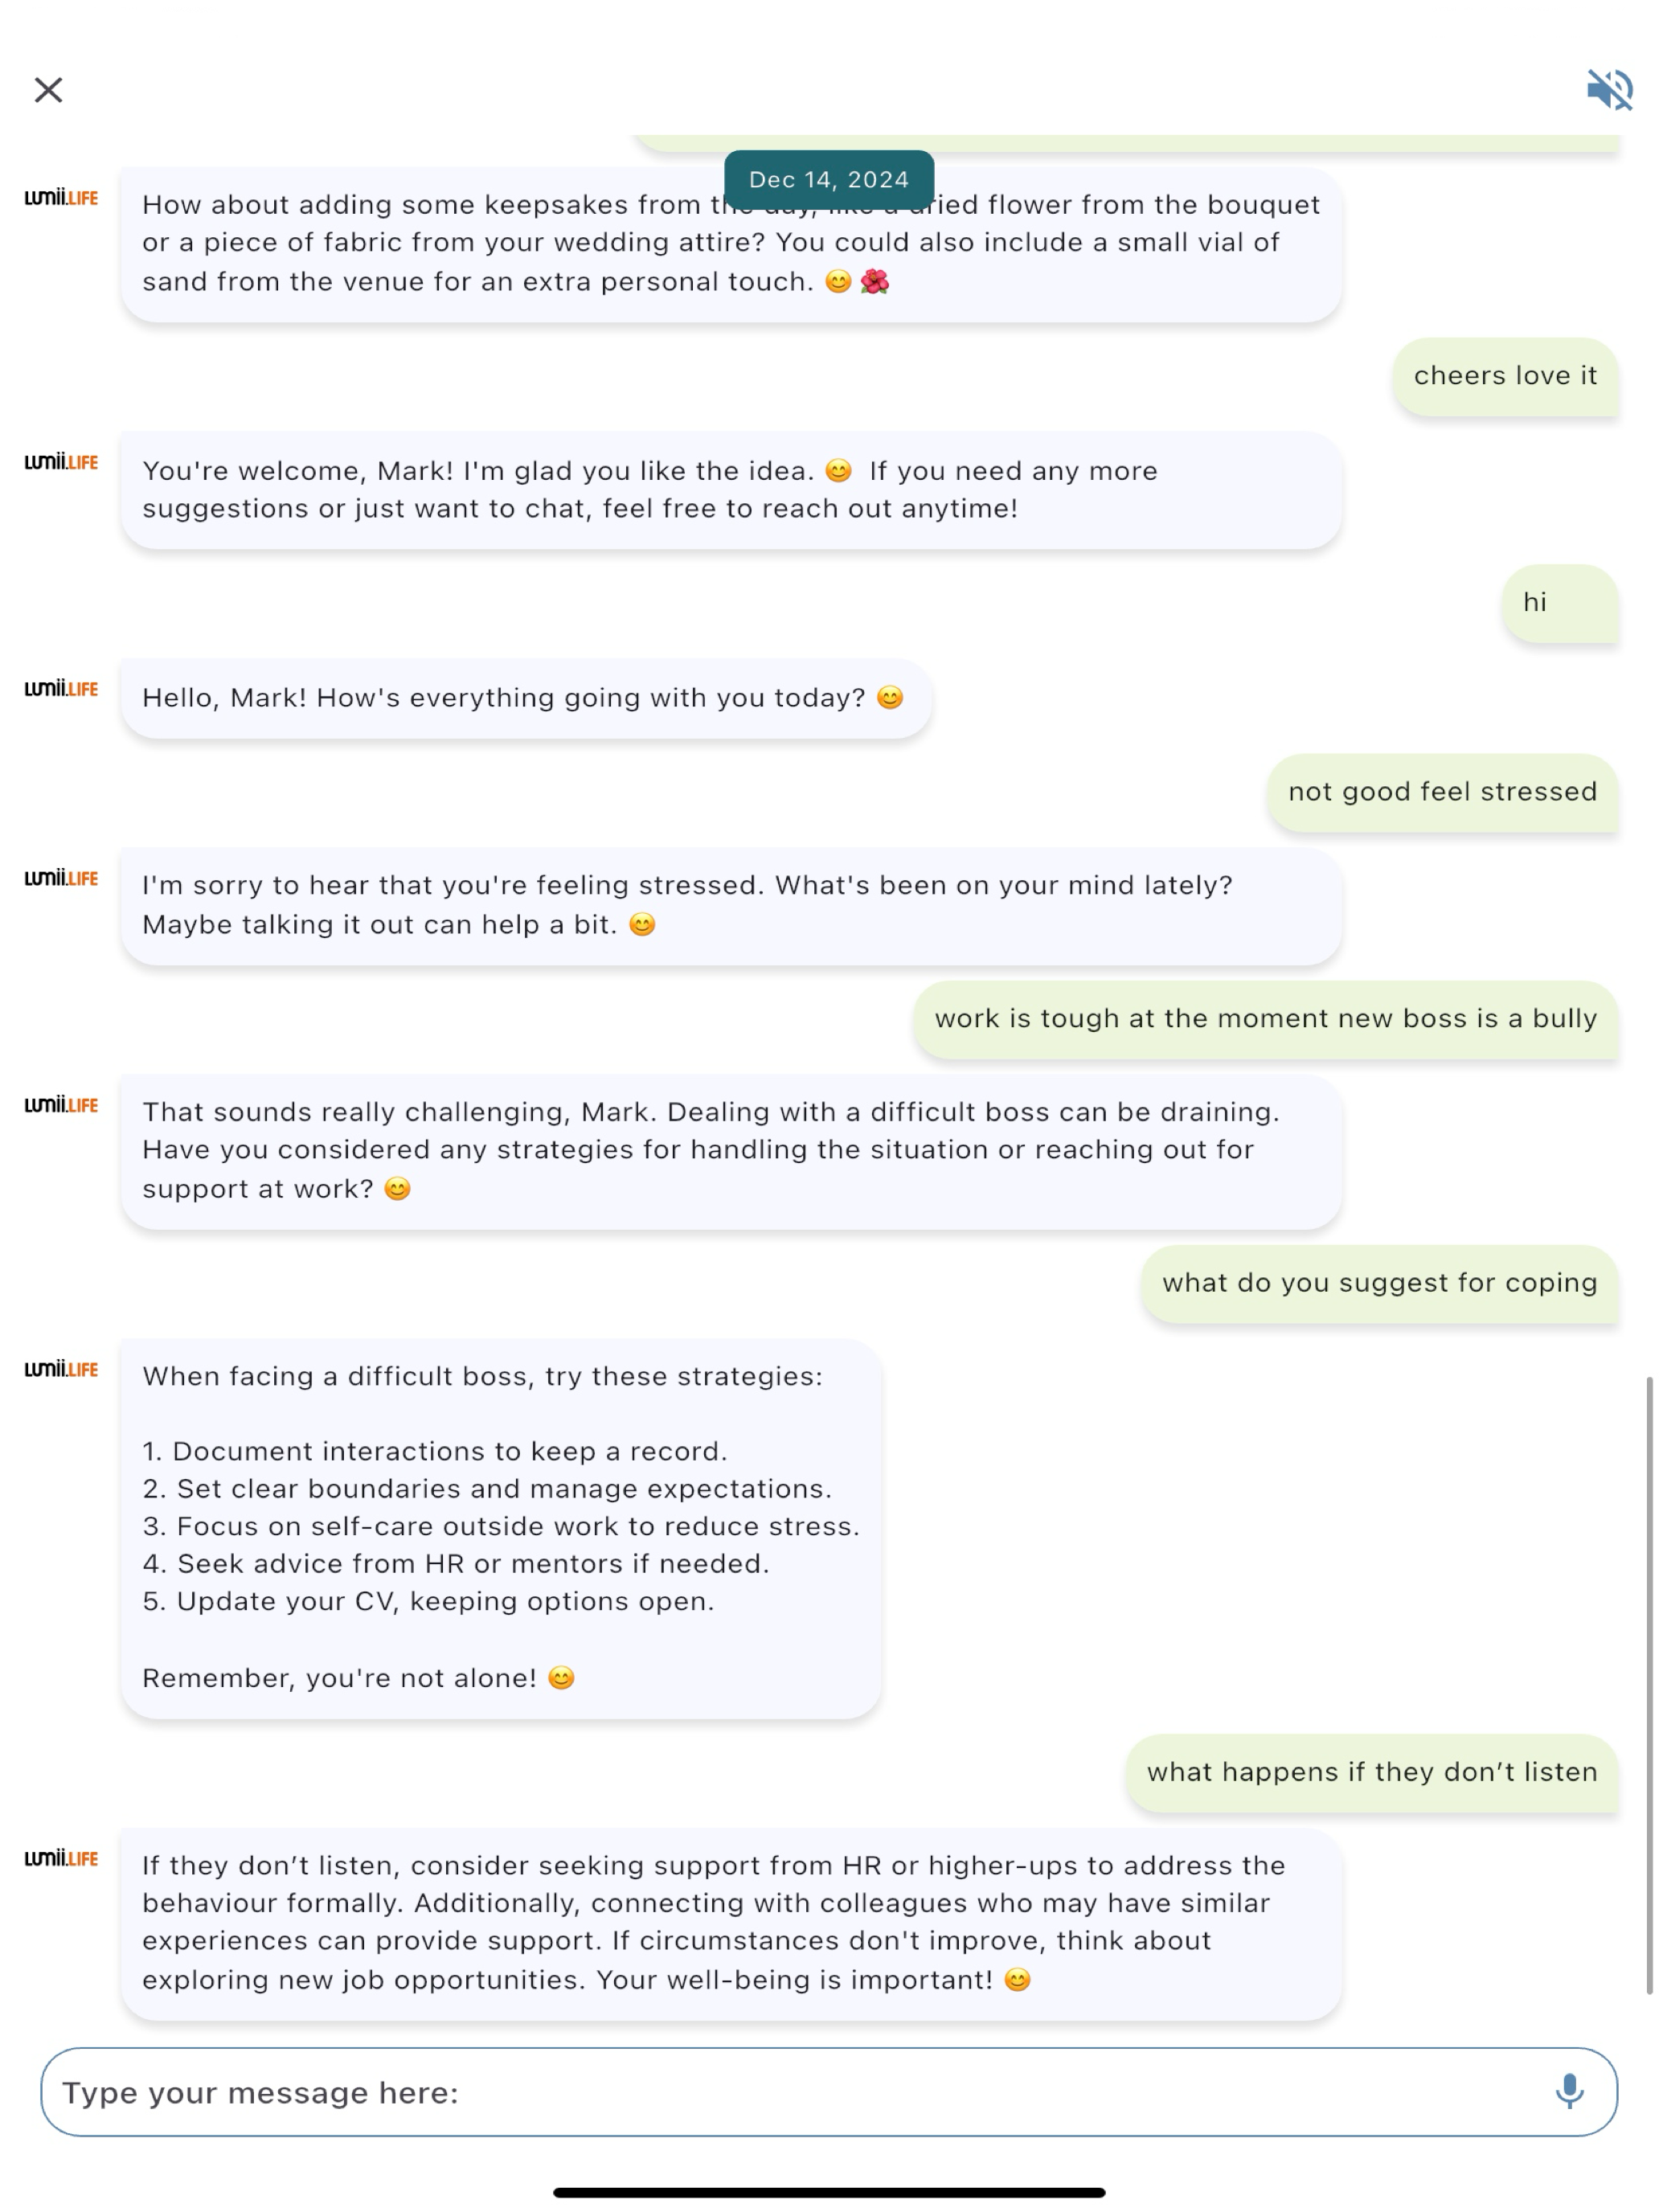Click the 'Update your CV' strategies reply bubble
Screen dimensions: 1659x2212
coord(501,1527)
